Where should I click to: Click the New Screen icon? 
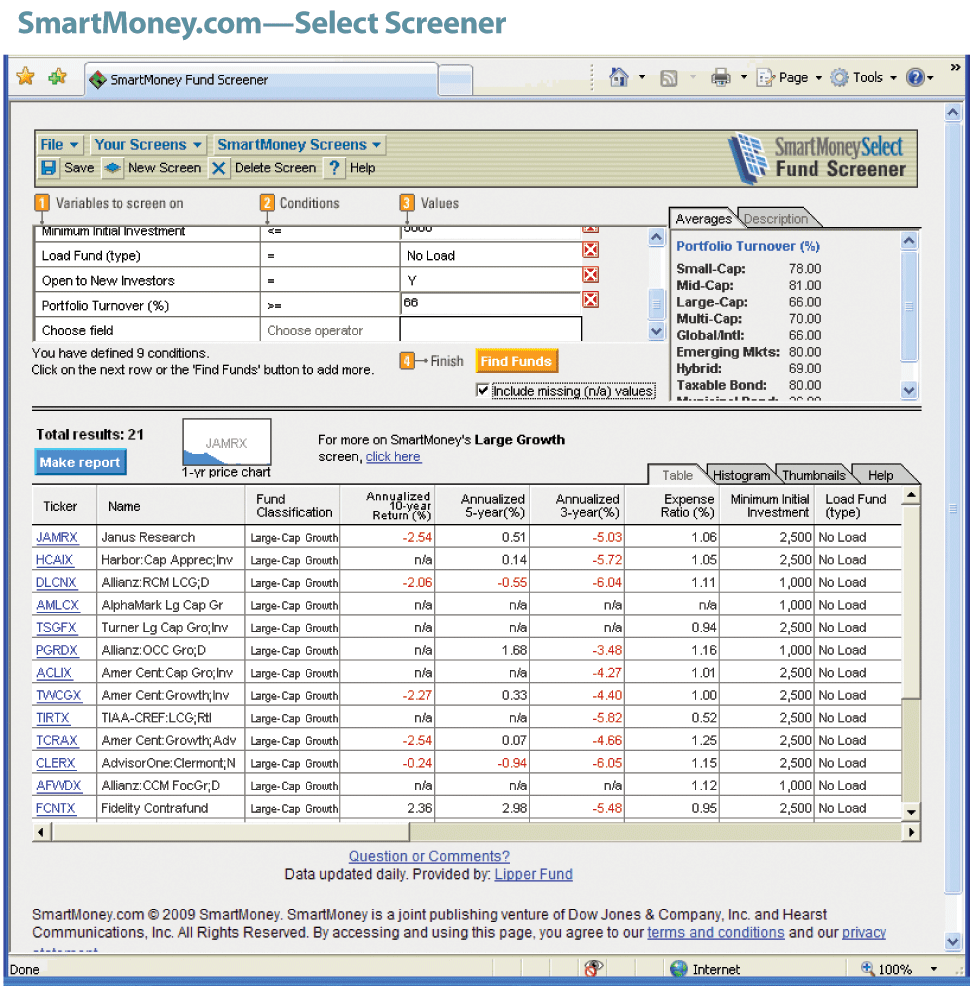click(114, 168)
